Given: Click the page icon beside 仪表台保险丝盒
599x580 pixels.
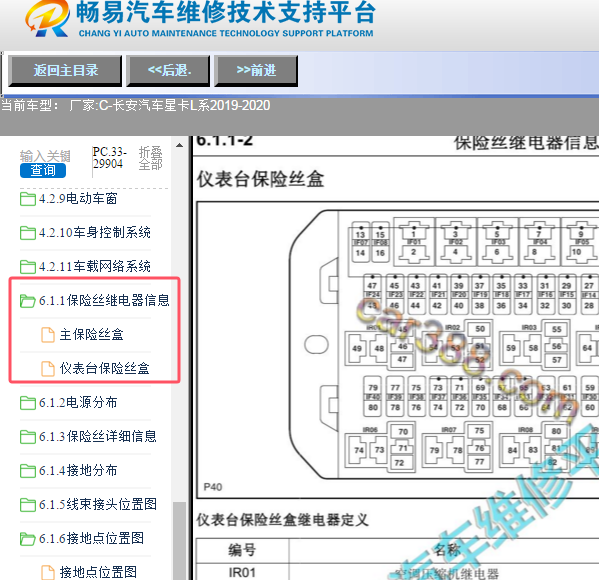Looking at the screenshot, I should click(48, 369).
